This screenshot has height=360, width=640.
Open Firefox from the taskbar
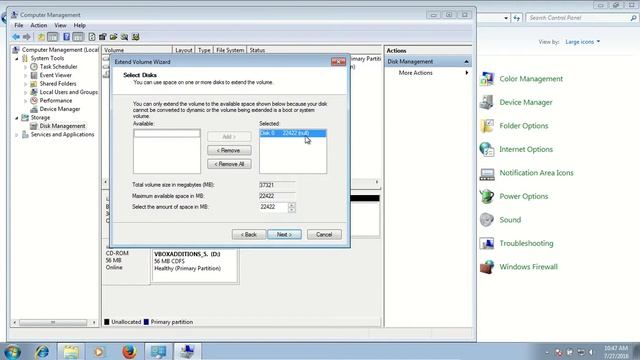click(x=129, y=351)
